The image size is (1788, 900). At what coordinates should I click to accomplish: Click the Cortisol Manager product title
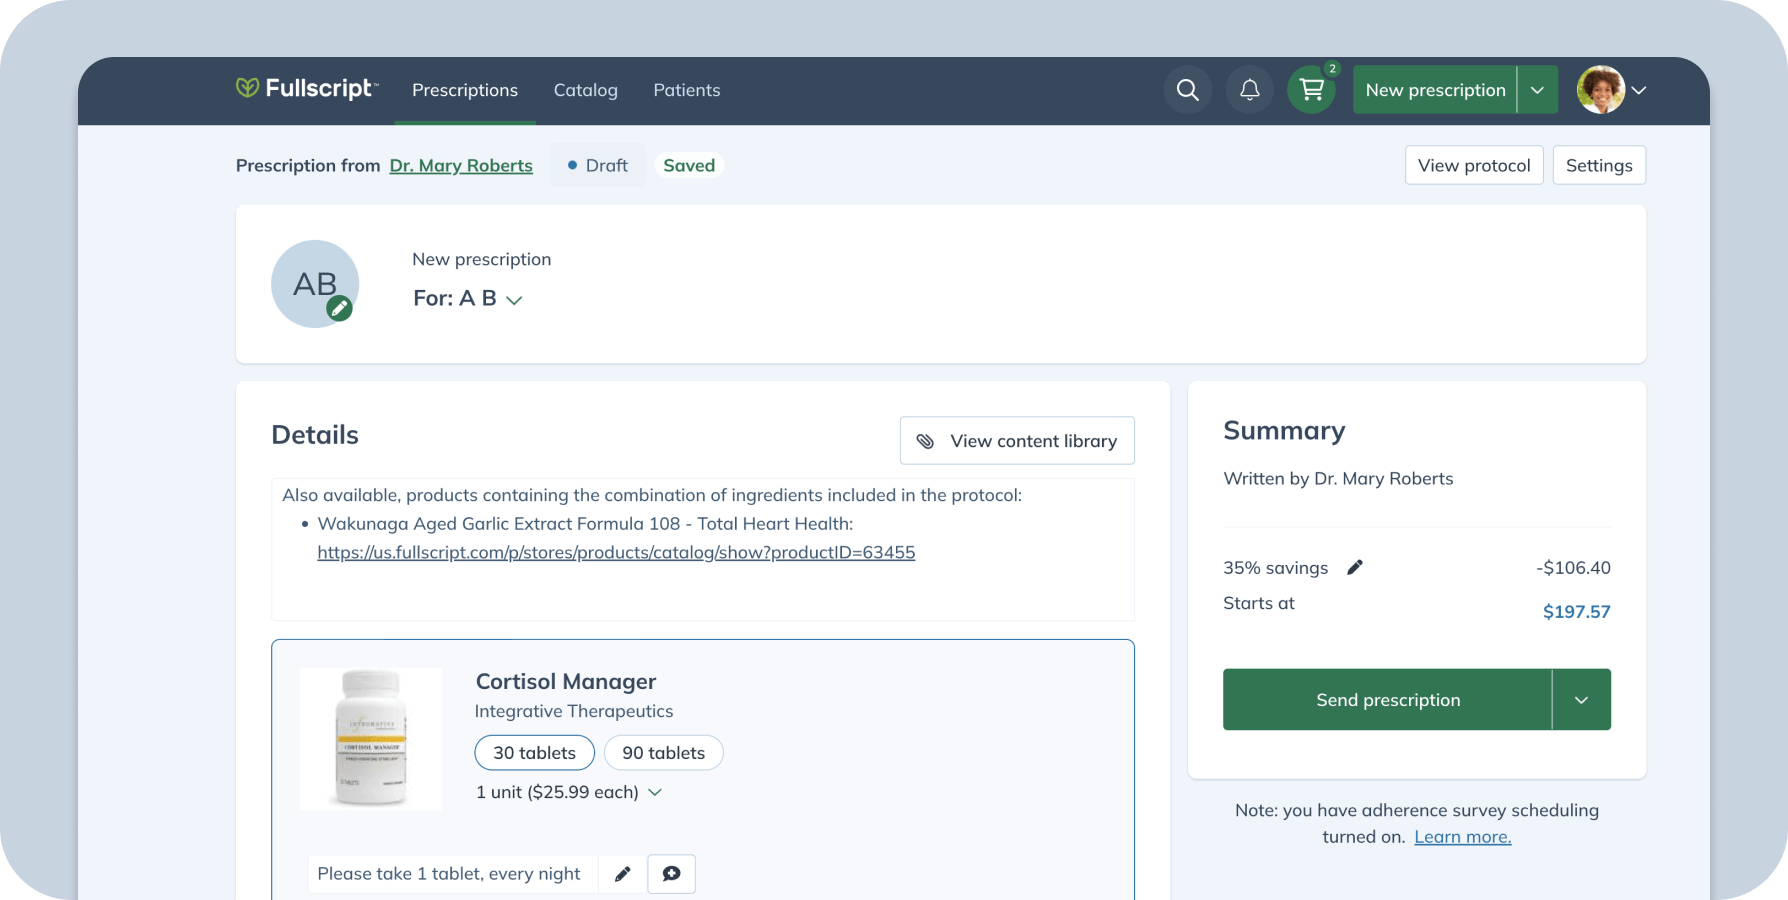click(x=566, y=681)
